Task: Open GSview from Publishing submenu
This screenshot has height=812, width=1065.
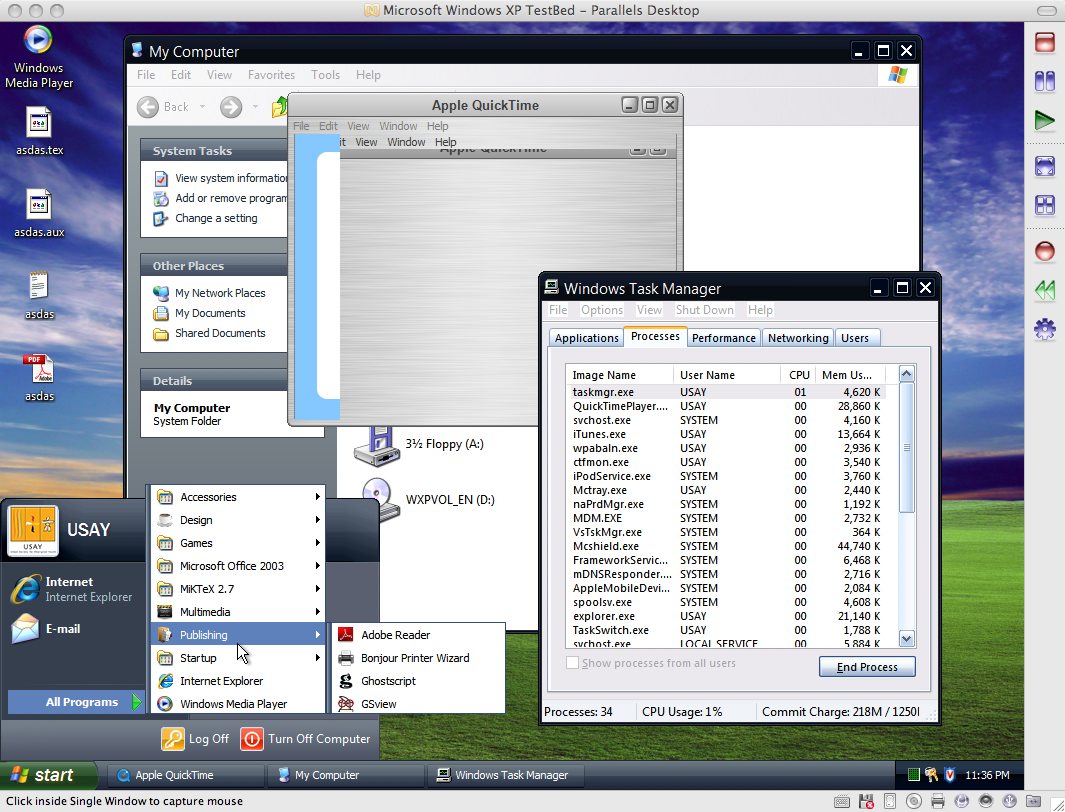Action: coord(418,704)
